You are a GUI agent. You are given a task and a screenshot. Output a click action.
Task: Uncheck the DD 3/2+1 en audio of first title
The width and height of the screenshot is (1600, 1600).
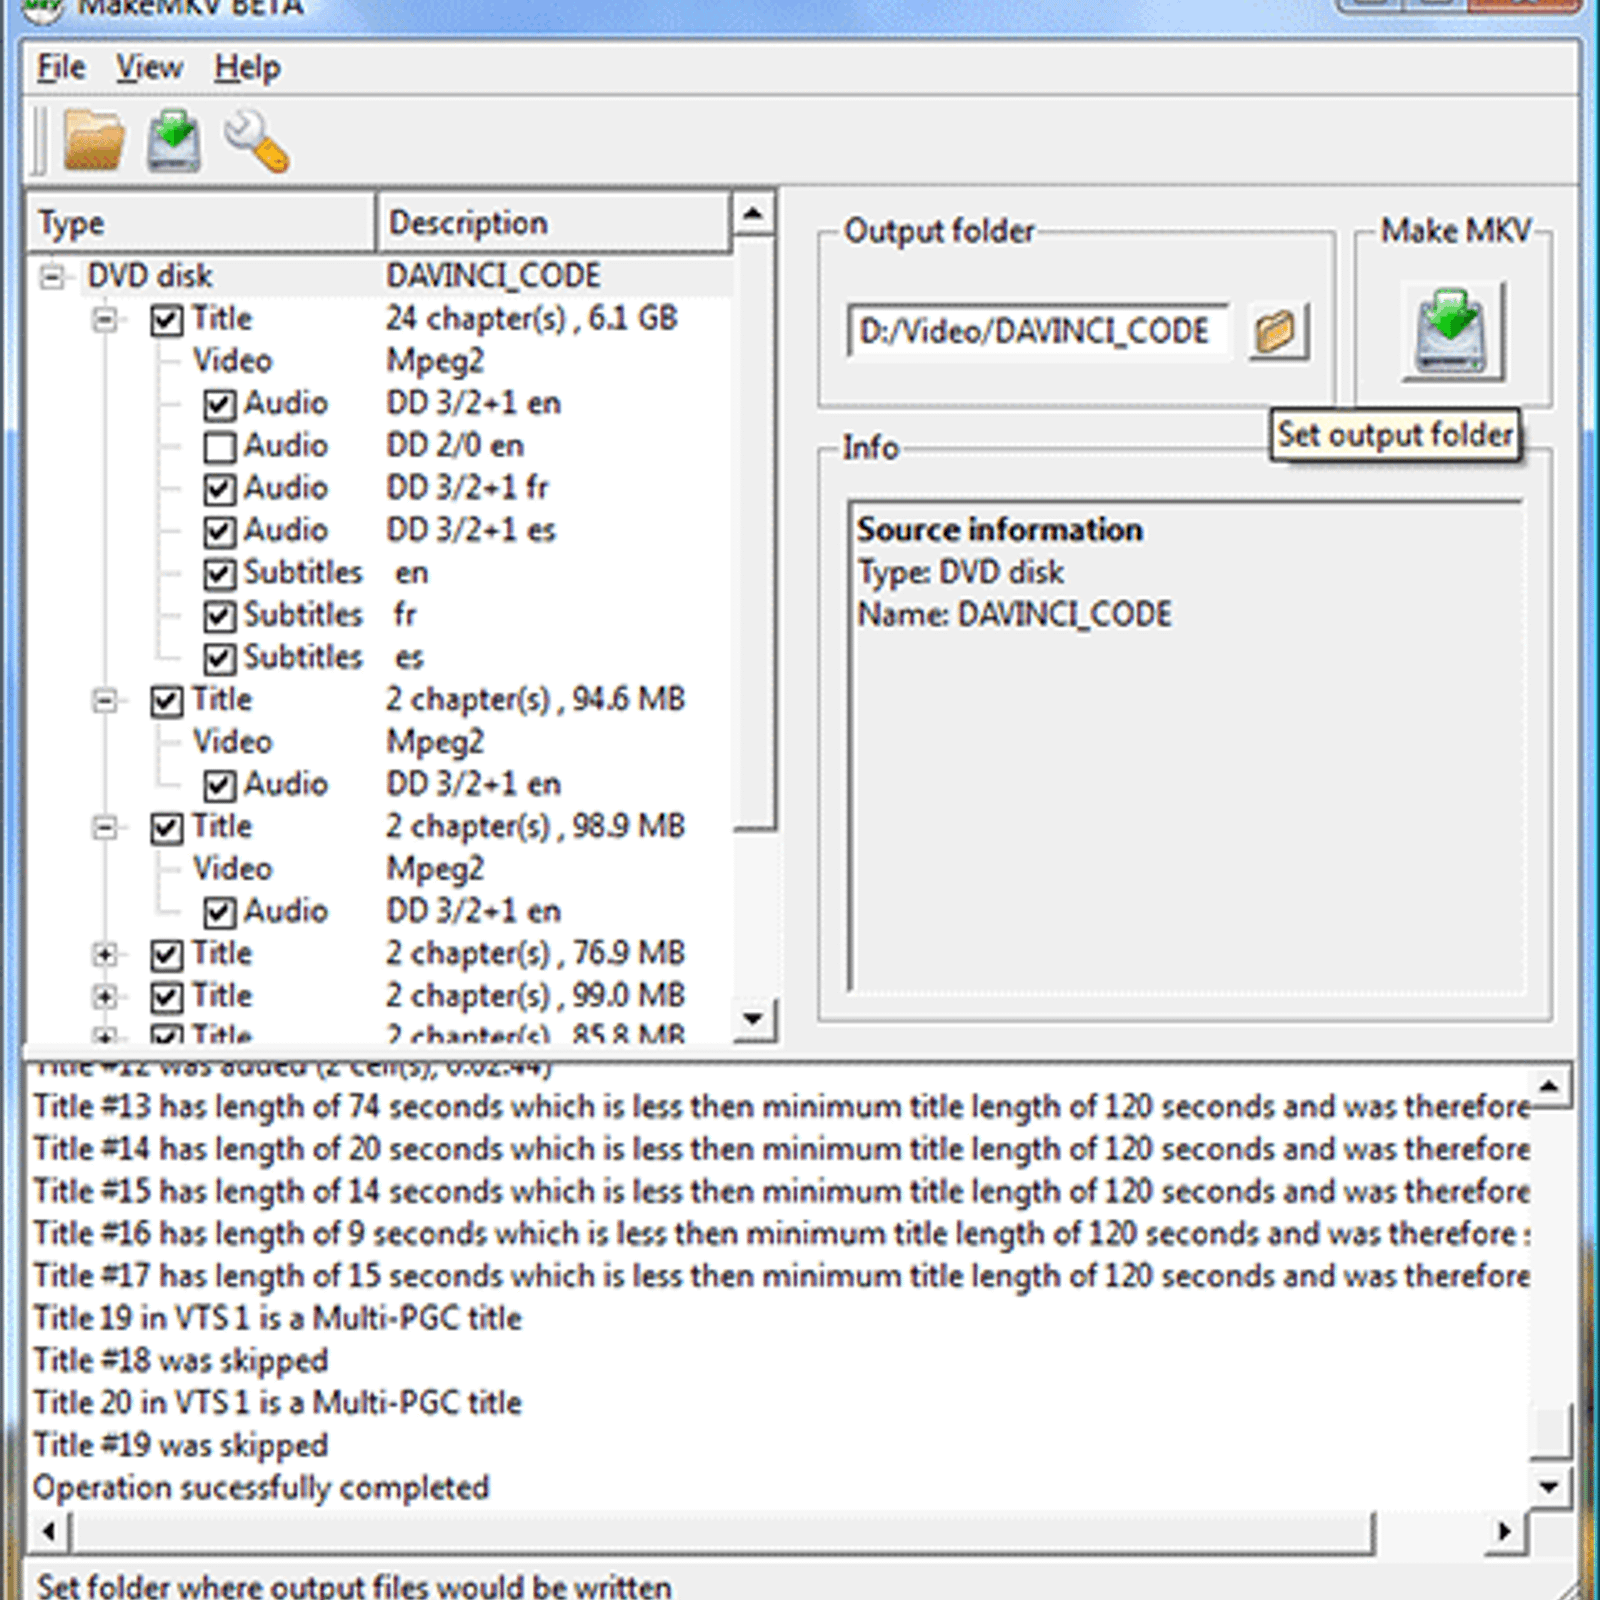tap(219, 404)
